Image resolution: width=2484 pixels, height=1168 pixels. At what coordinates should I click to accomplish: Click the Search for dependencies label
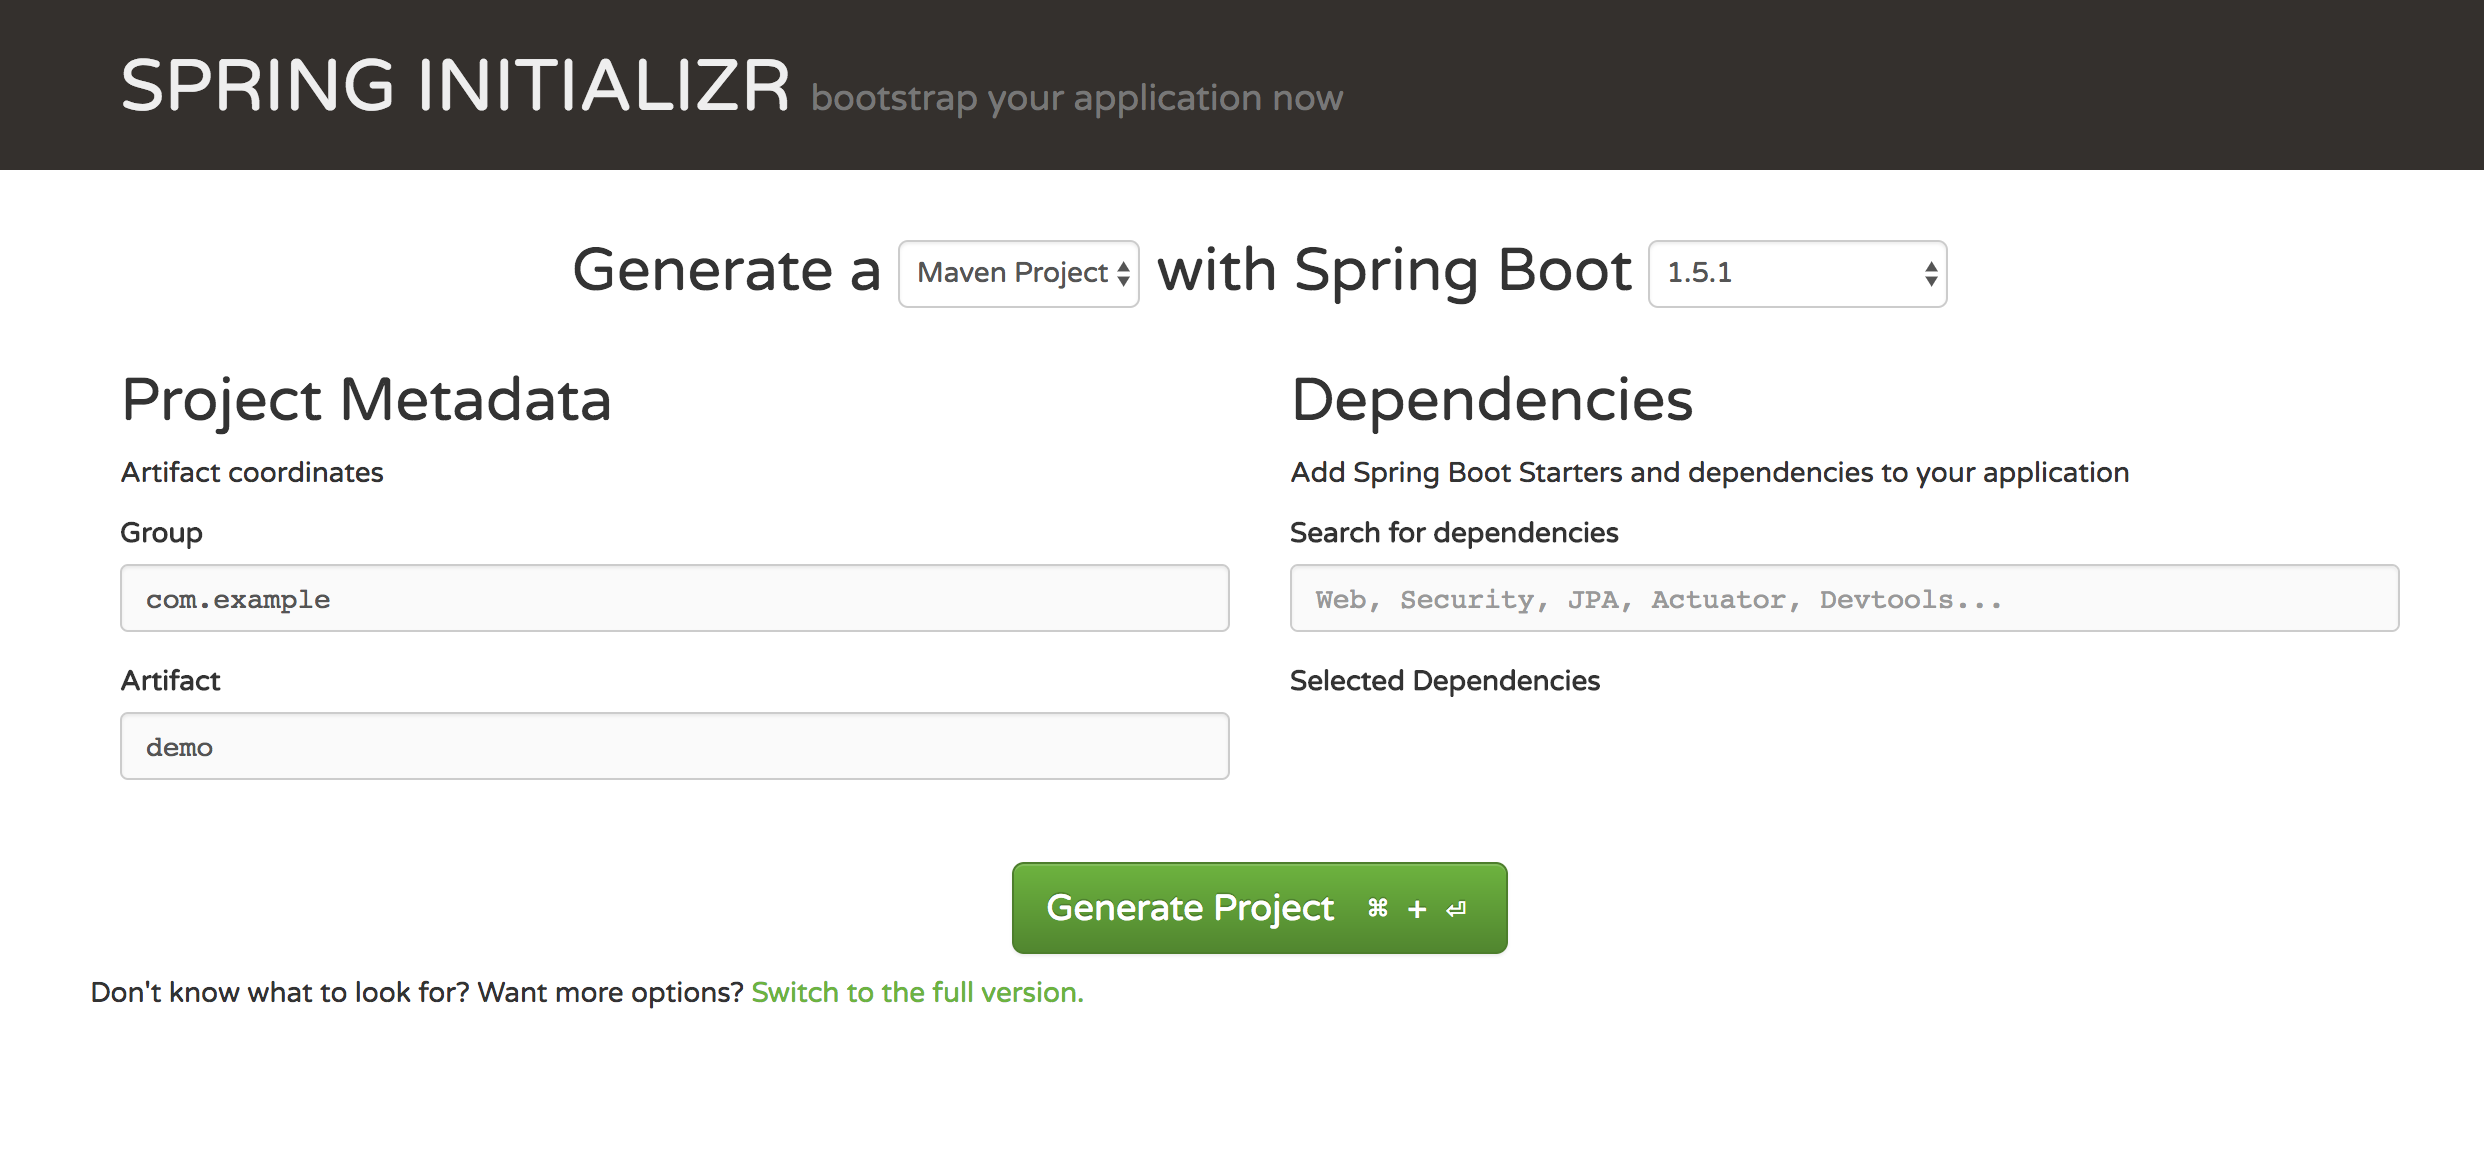[1453, 532]
